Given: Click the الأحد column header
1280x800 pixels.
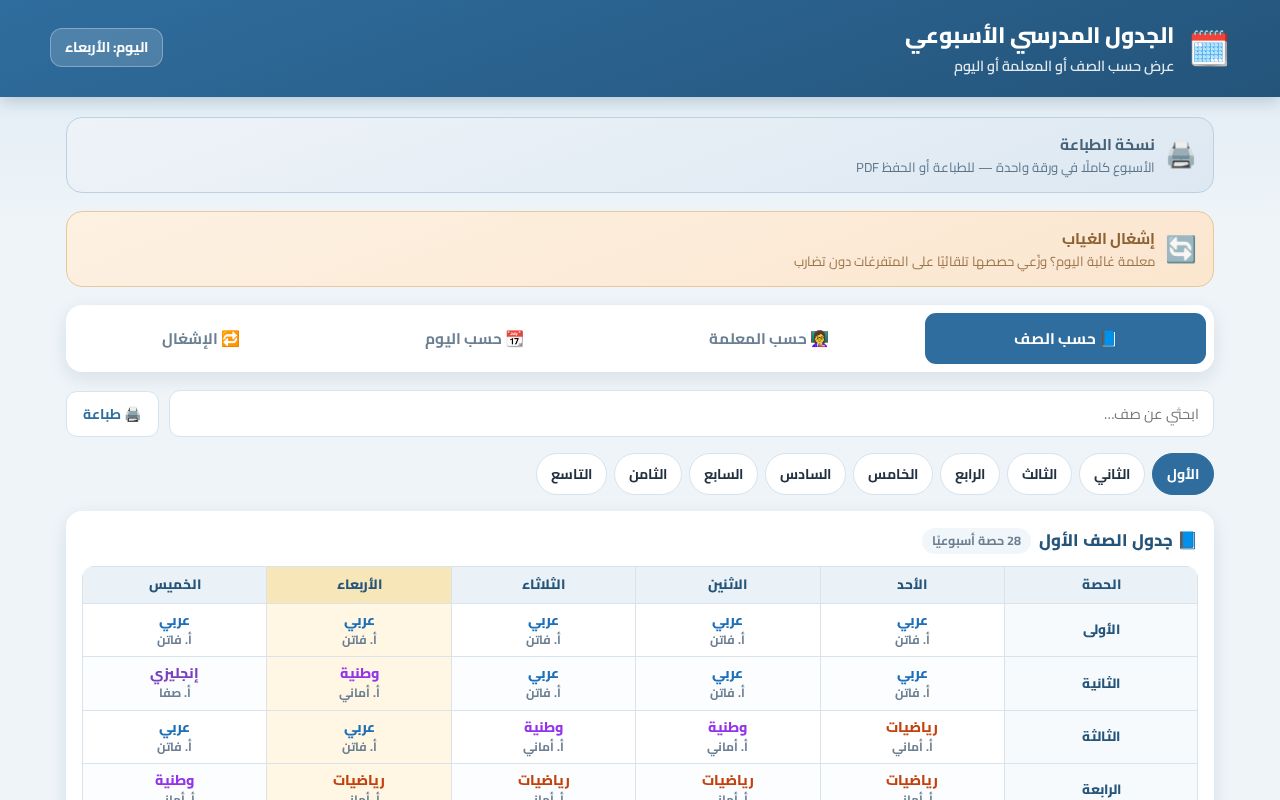Looking at the screenshot, I should (x=912, y=585).
